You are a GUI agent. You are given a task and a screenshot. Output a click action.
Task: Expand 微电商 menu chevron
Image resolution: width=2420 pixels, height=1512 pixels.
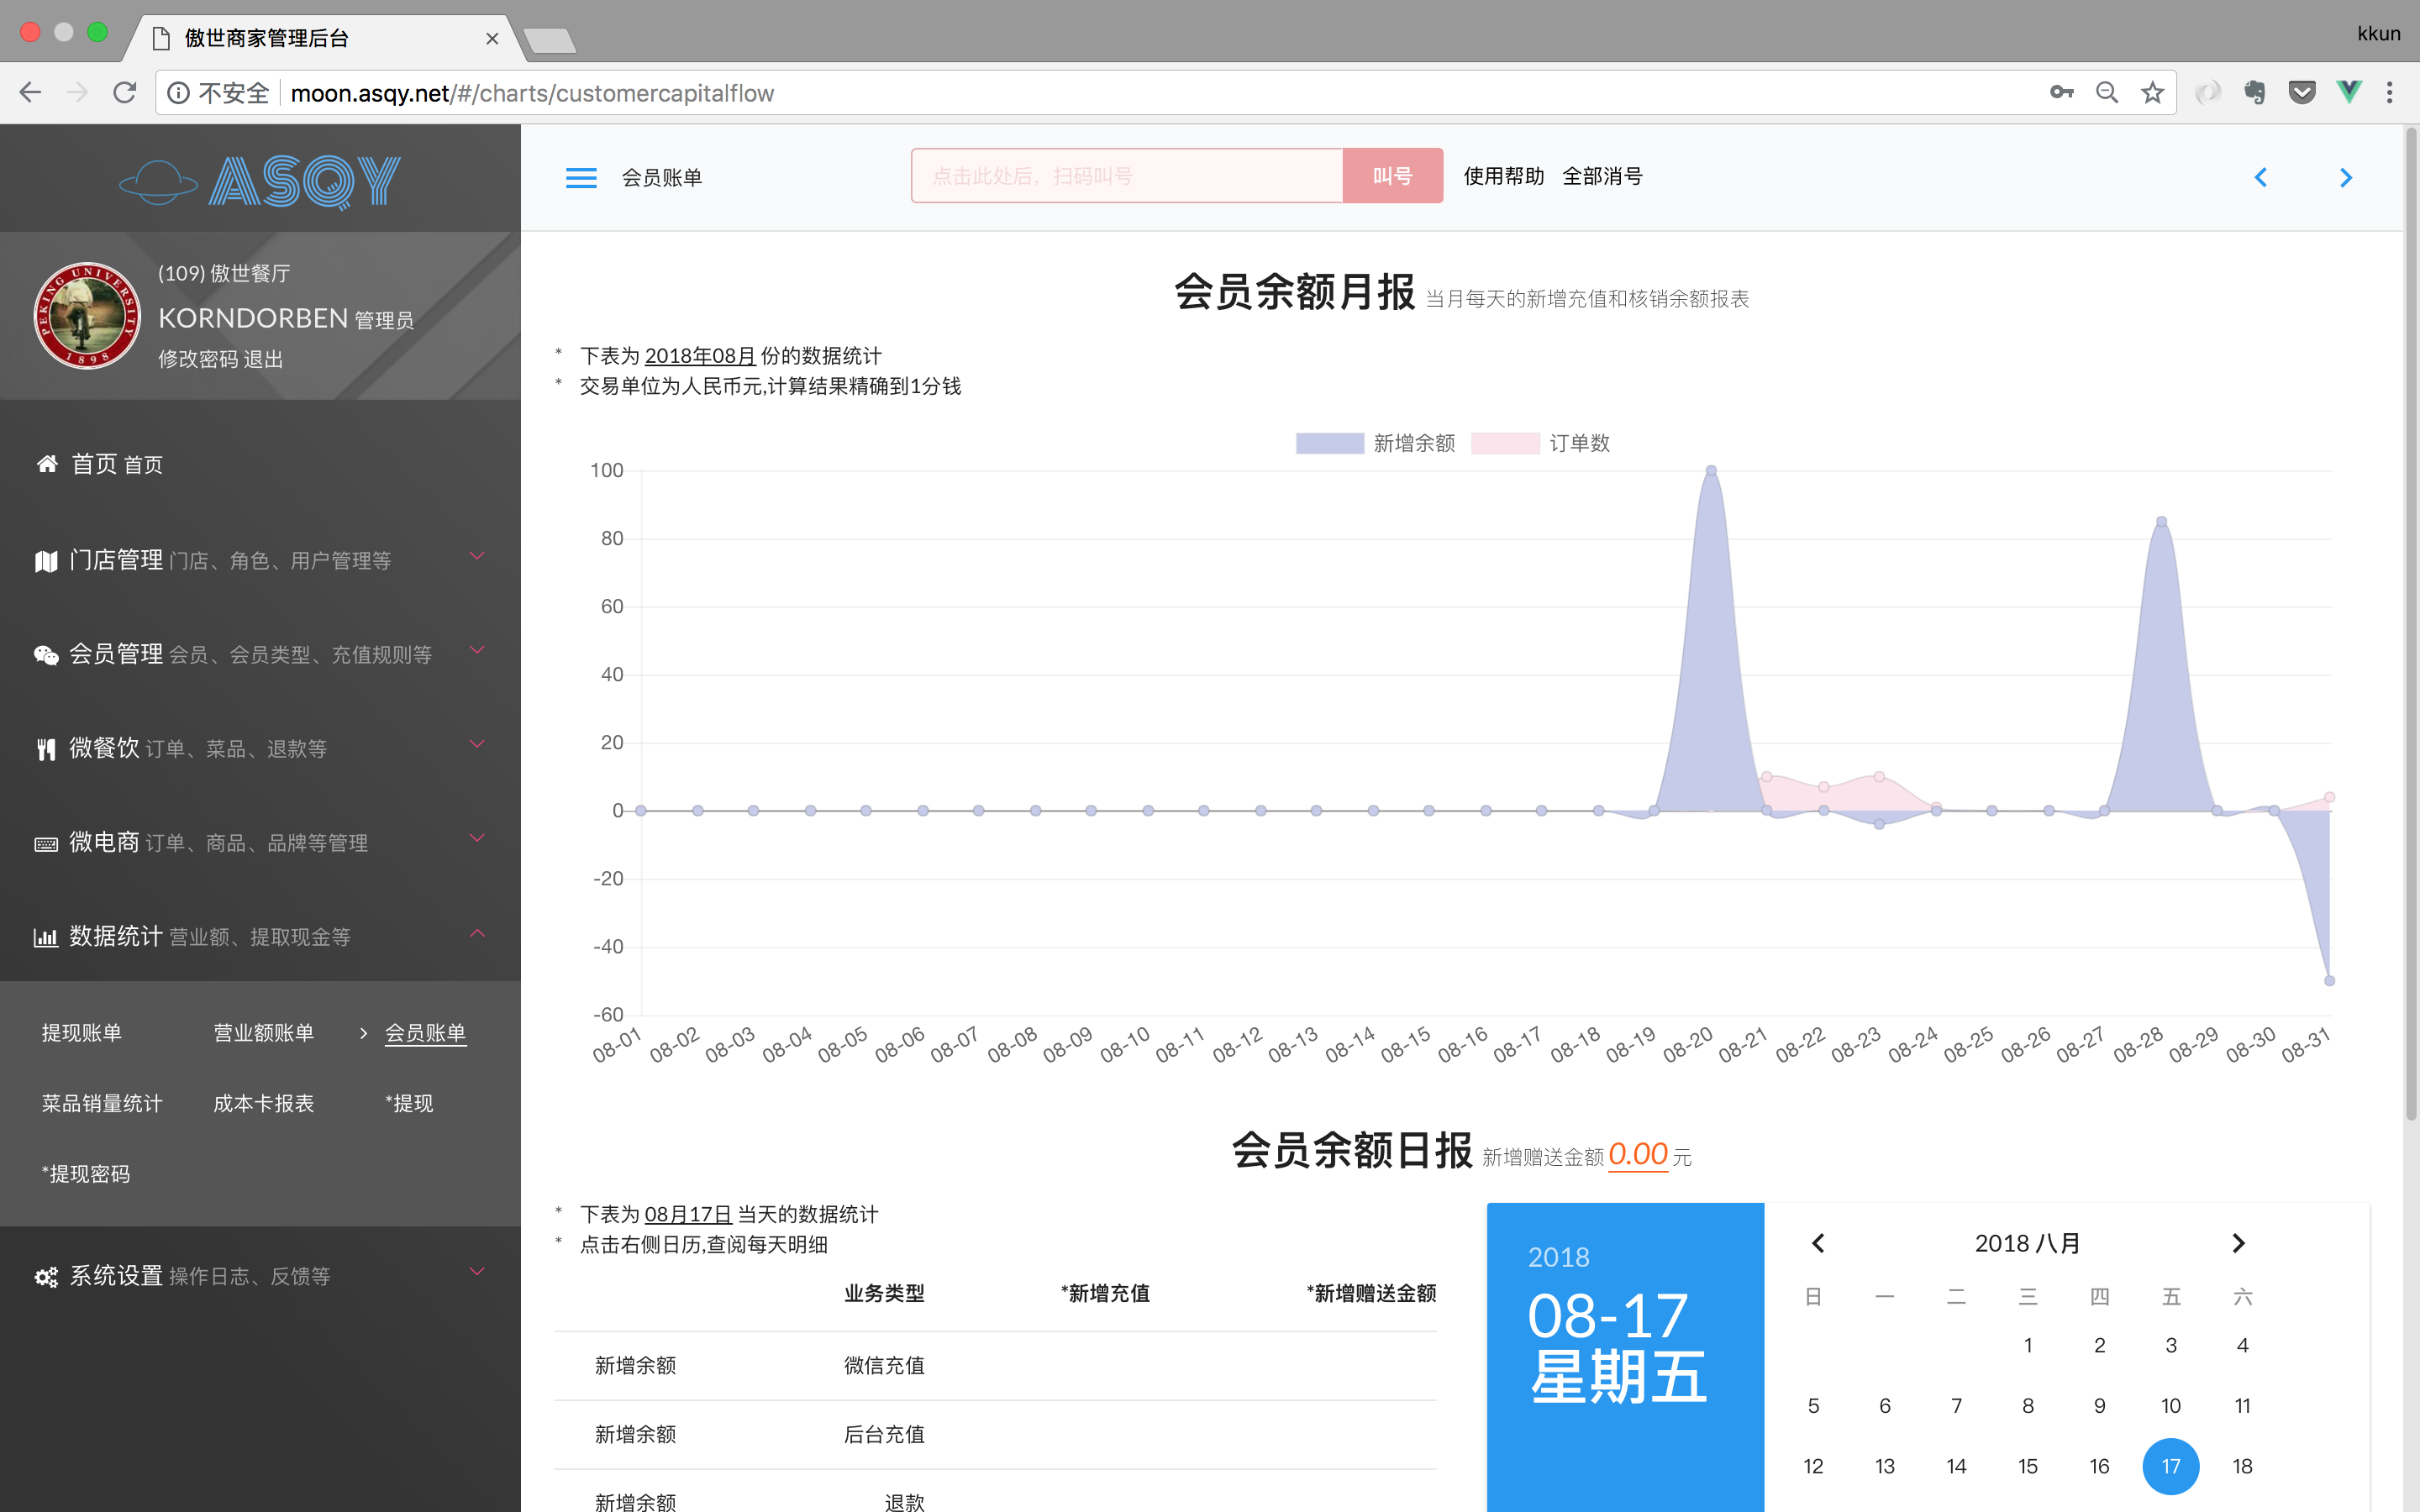(477, 838)
